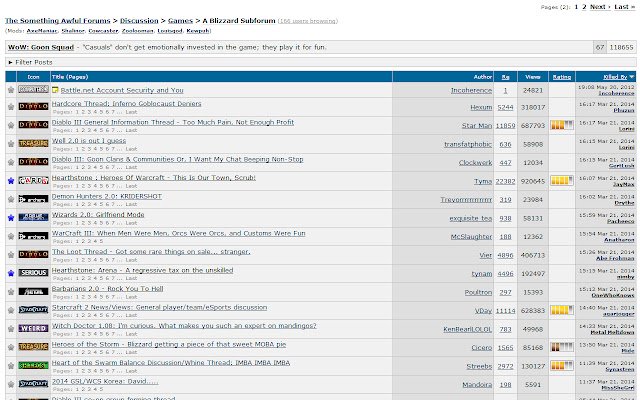Click the Treasure tag icon on Well 2.0 row
The height and width of the screenshot is (400, 640).
33,143
